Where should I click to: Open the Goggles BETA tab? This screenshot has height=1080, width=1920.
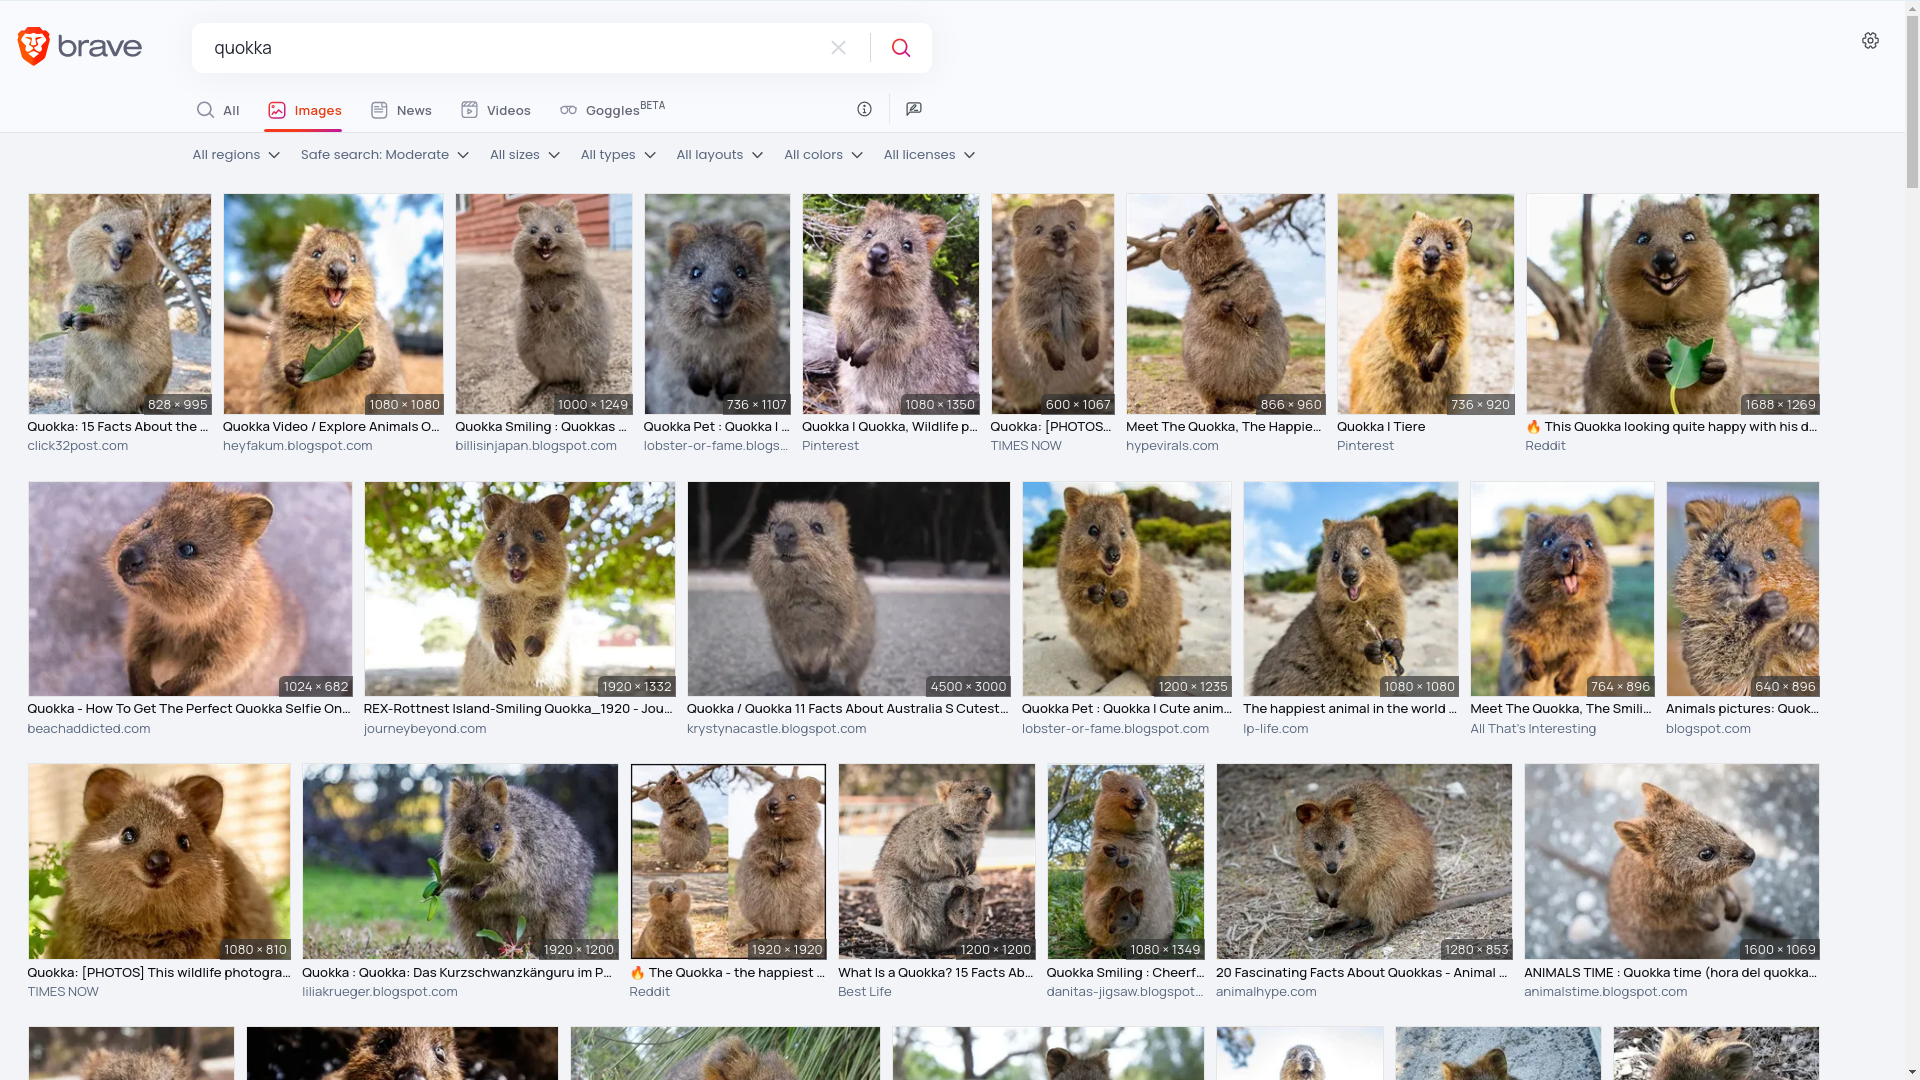tap(612, 110)
